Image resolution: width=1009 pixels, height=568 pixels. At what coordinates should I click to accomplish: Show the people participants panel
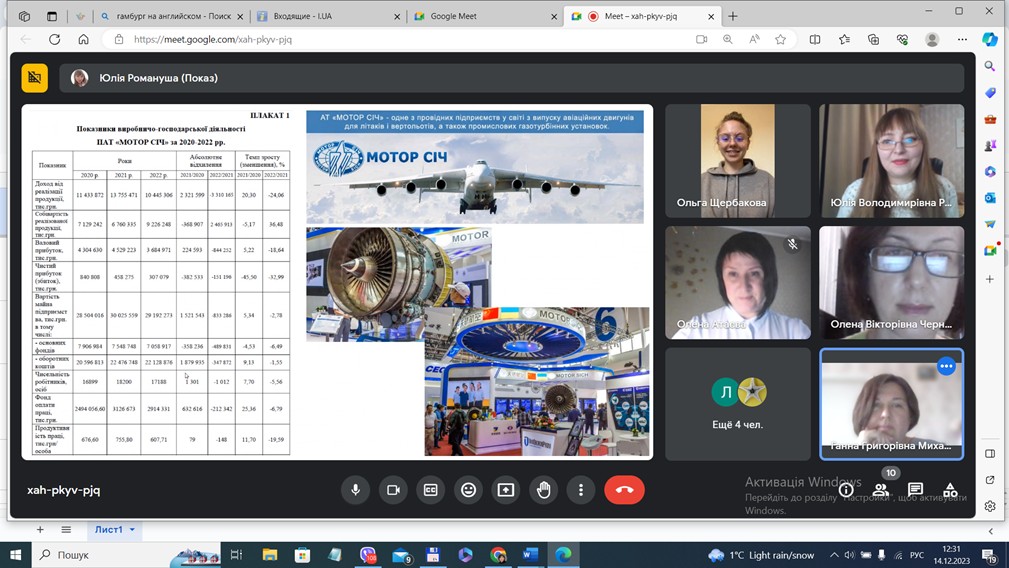pos(880,490)
